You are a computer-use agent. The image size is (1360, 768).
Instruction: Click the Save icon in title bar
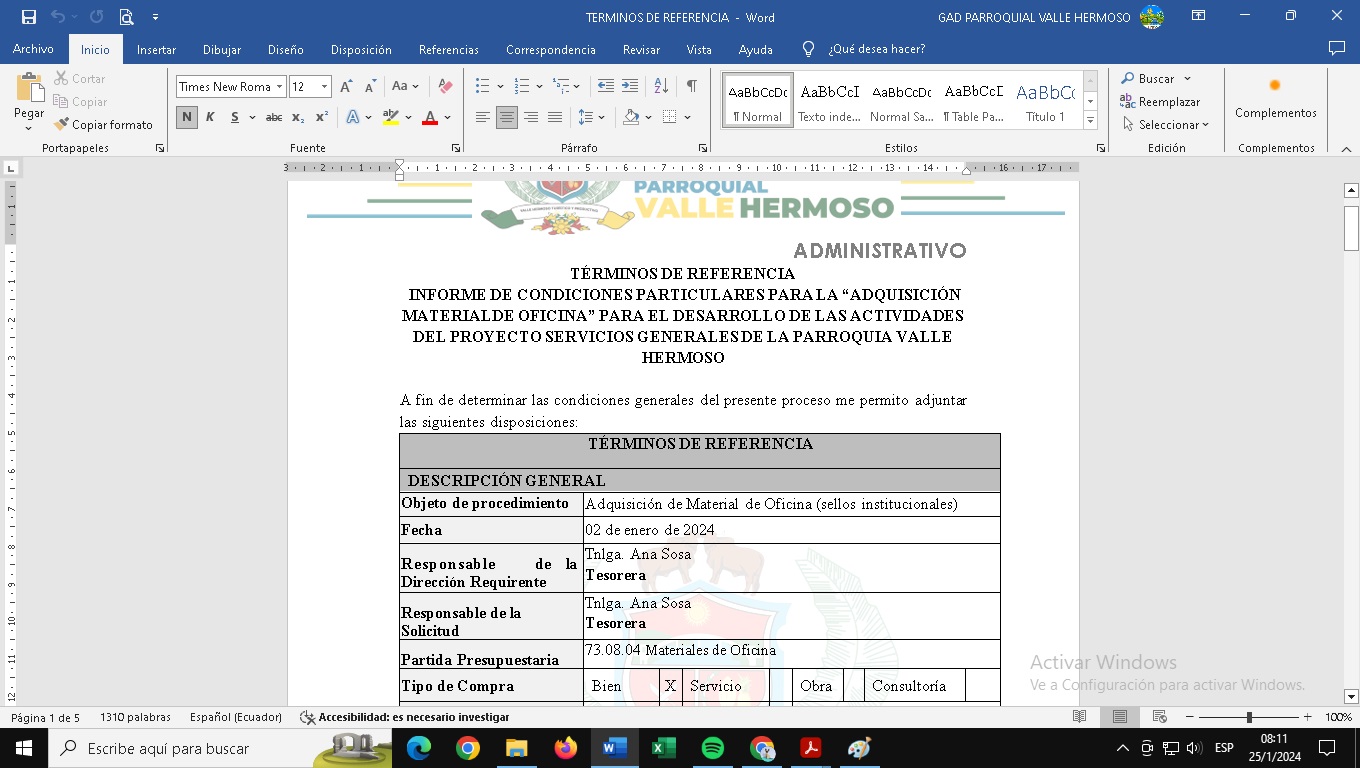tap(29, 17)
